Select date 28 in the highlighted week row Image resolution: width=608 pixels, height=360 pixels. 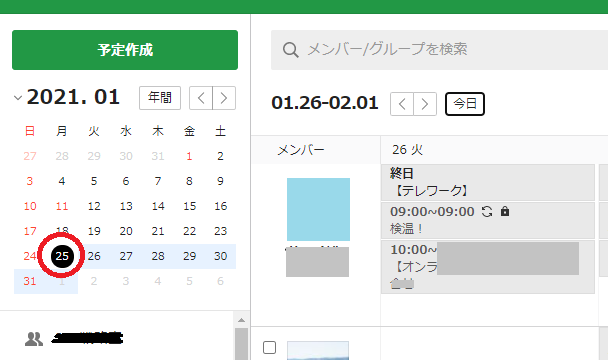[x=158, y=256]
